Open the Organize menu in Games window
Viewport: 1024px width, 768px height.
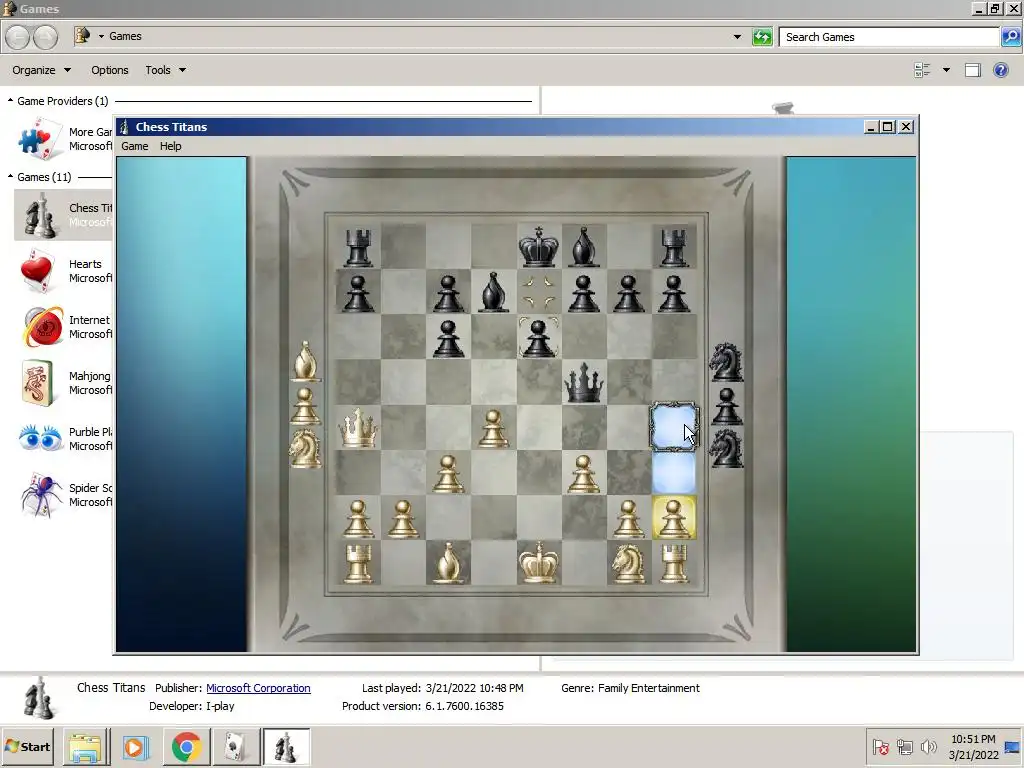[x=41, y=70]
